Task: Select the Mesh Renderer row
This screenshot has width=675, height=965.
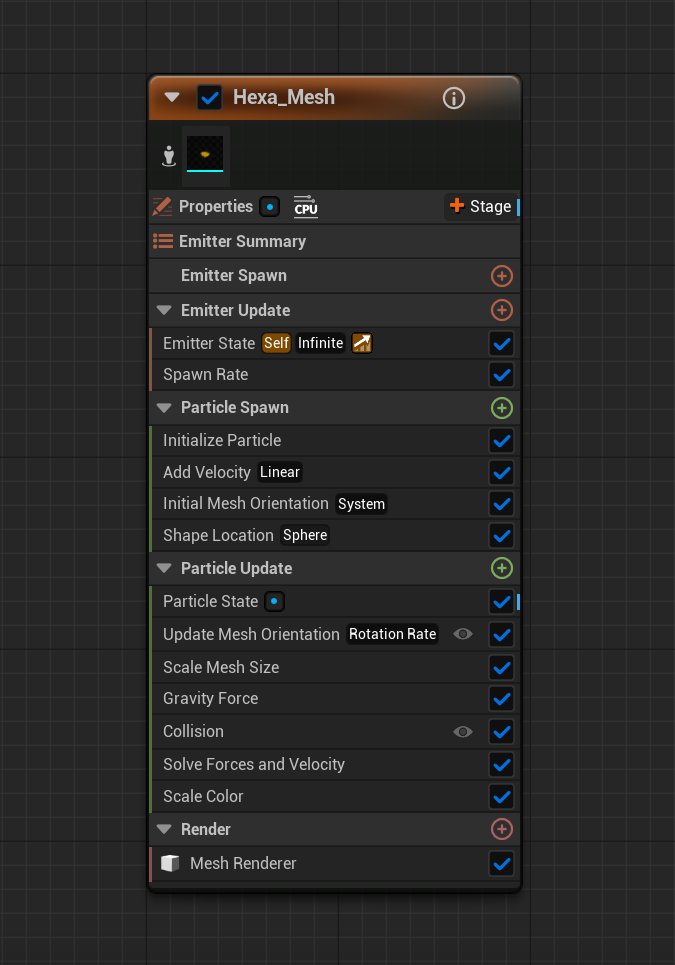Action: click(335, 863)
